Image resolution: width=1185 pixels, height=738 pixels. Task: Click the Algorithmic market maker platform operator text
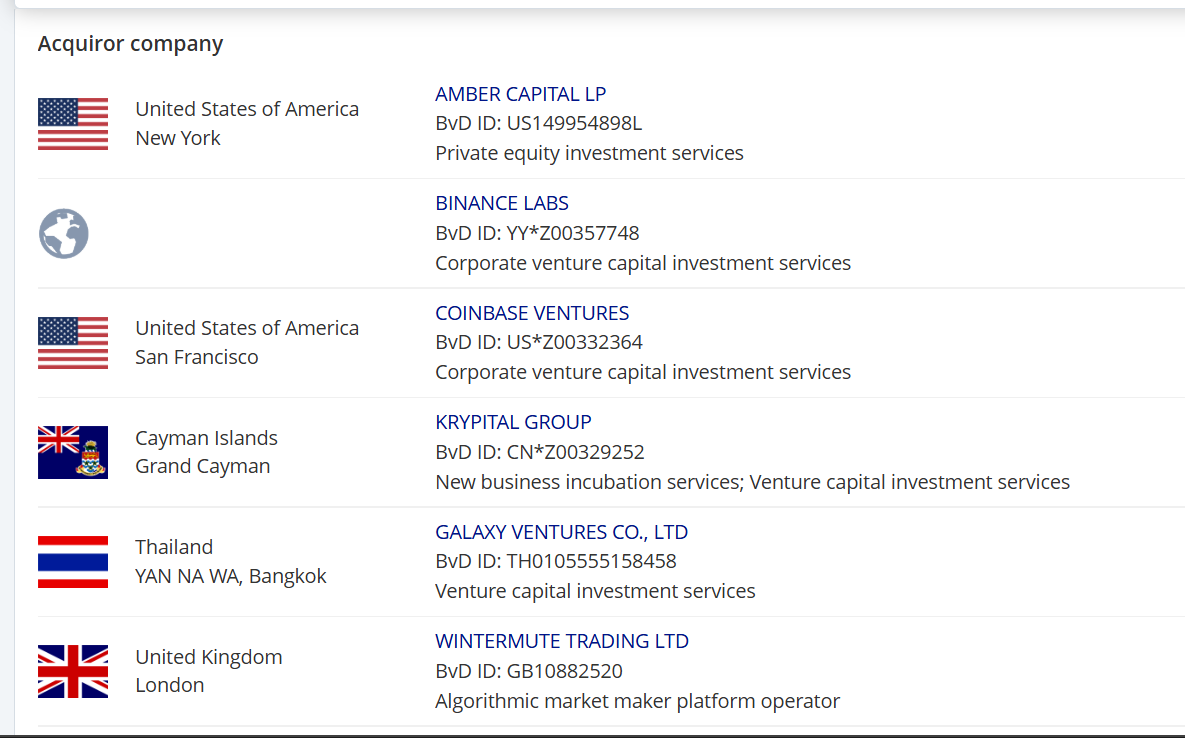[637, 701]
